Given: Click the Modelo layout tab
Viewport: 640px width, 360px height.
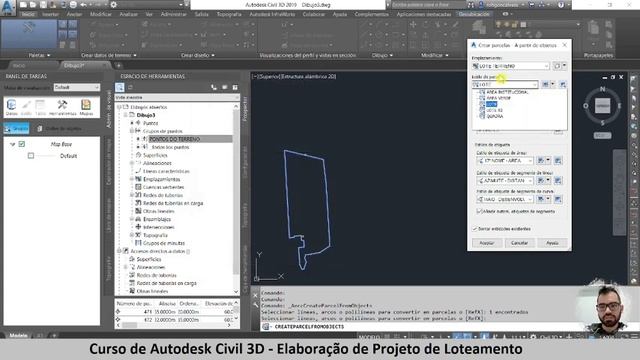Looking at the screenshot, I should coord(18,336).
